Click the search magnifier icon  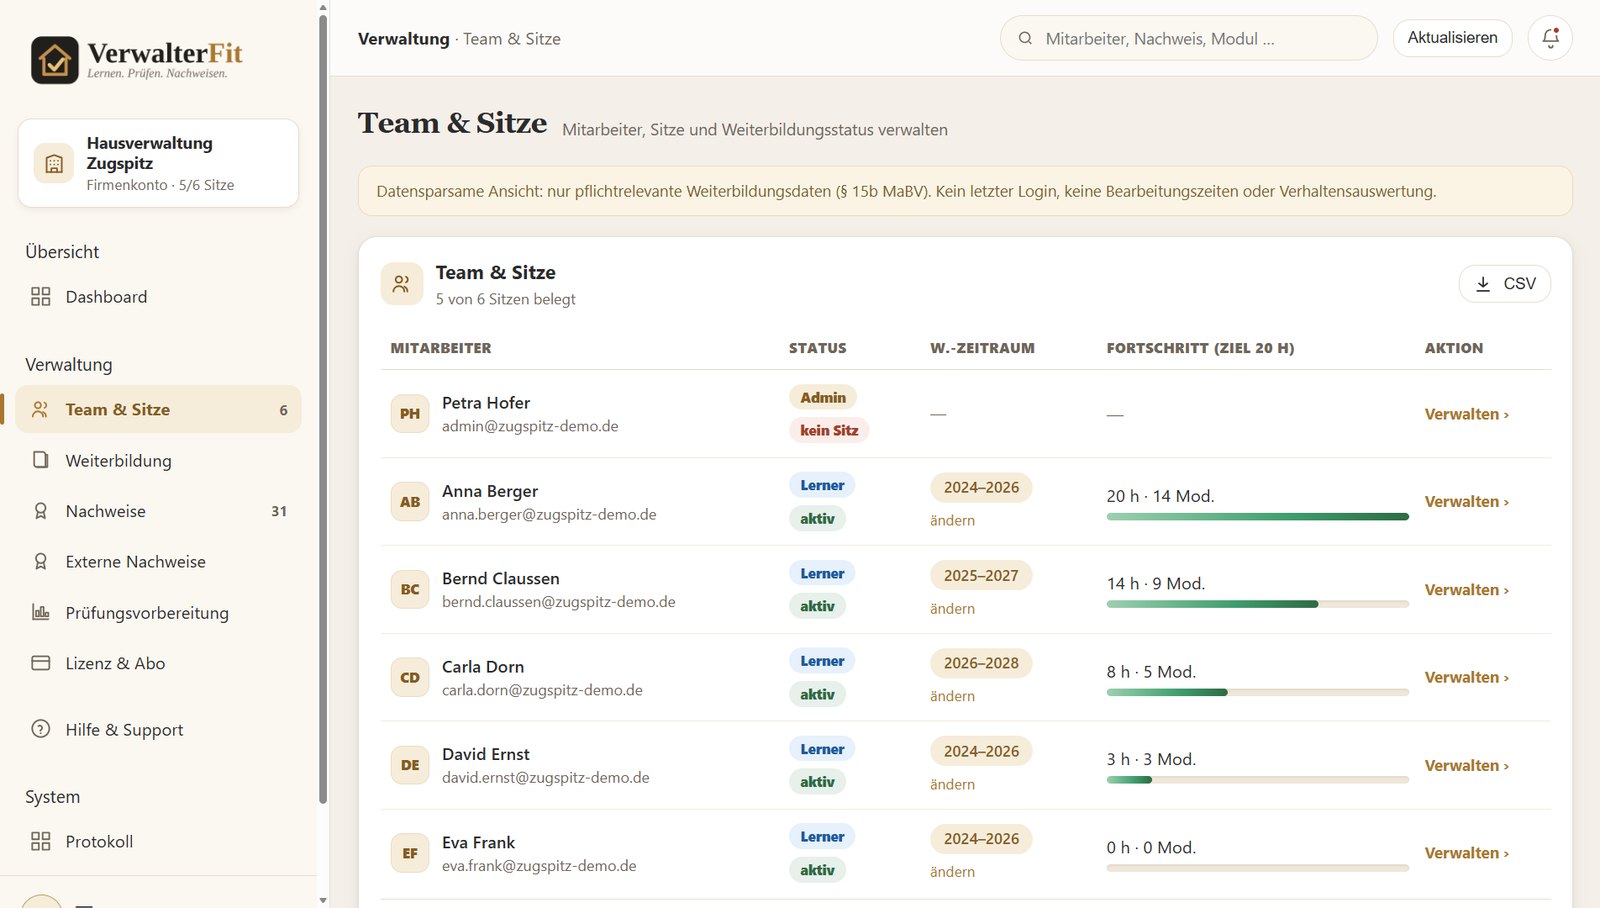pyautogui.click(x=1025, y=39)
